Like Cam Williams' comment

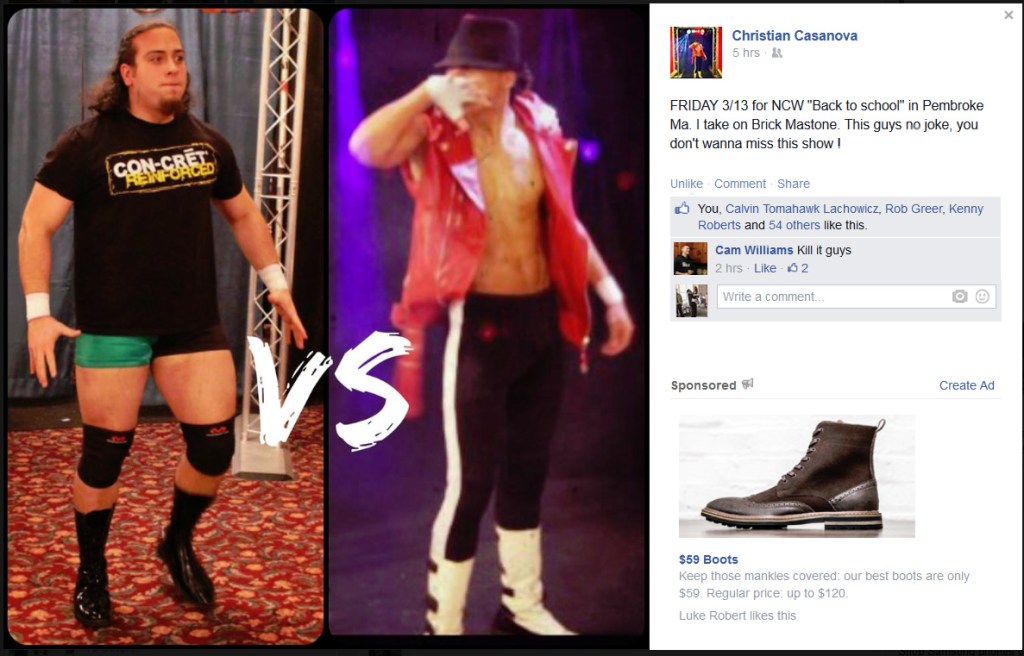click(765, 268)
